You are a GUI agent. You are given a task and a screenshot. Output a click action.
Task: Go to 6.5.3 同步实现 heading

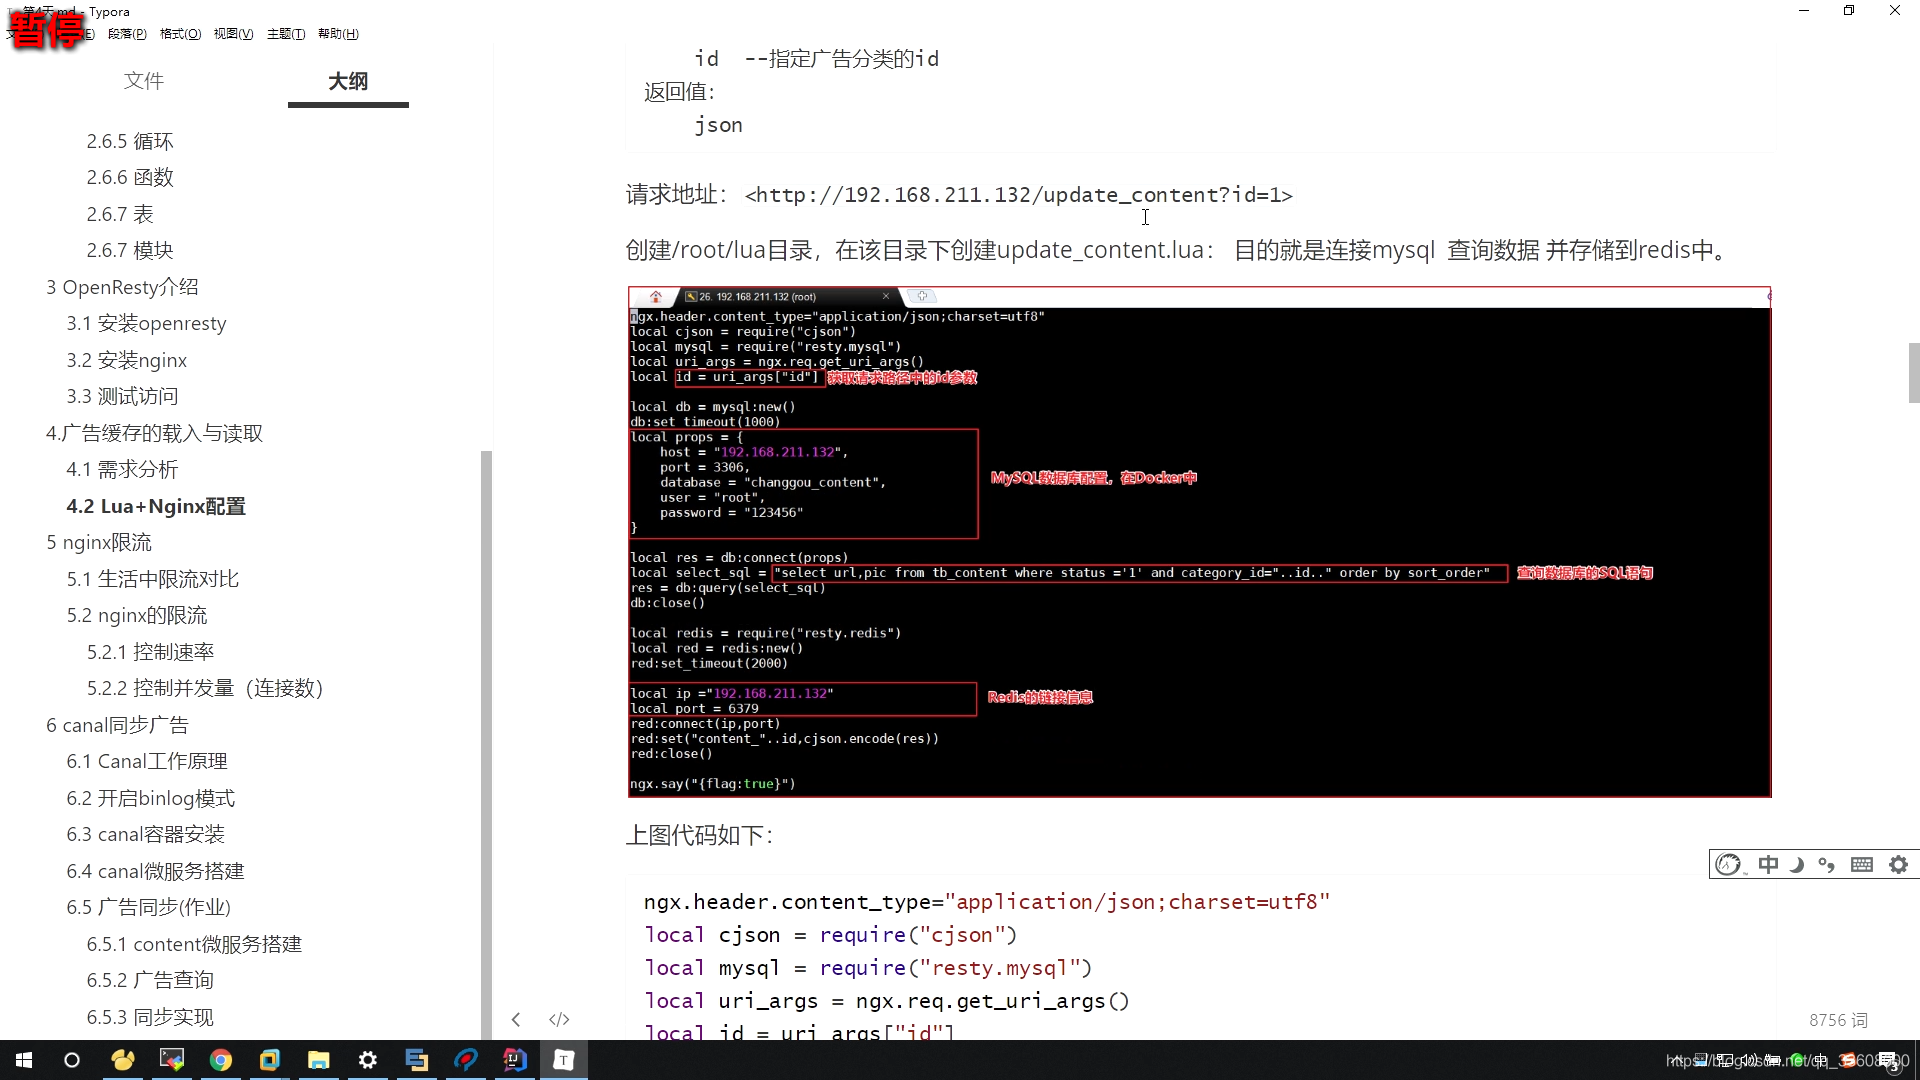point(150,1017)
